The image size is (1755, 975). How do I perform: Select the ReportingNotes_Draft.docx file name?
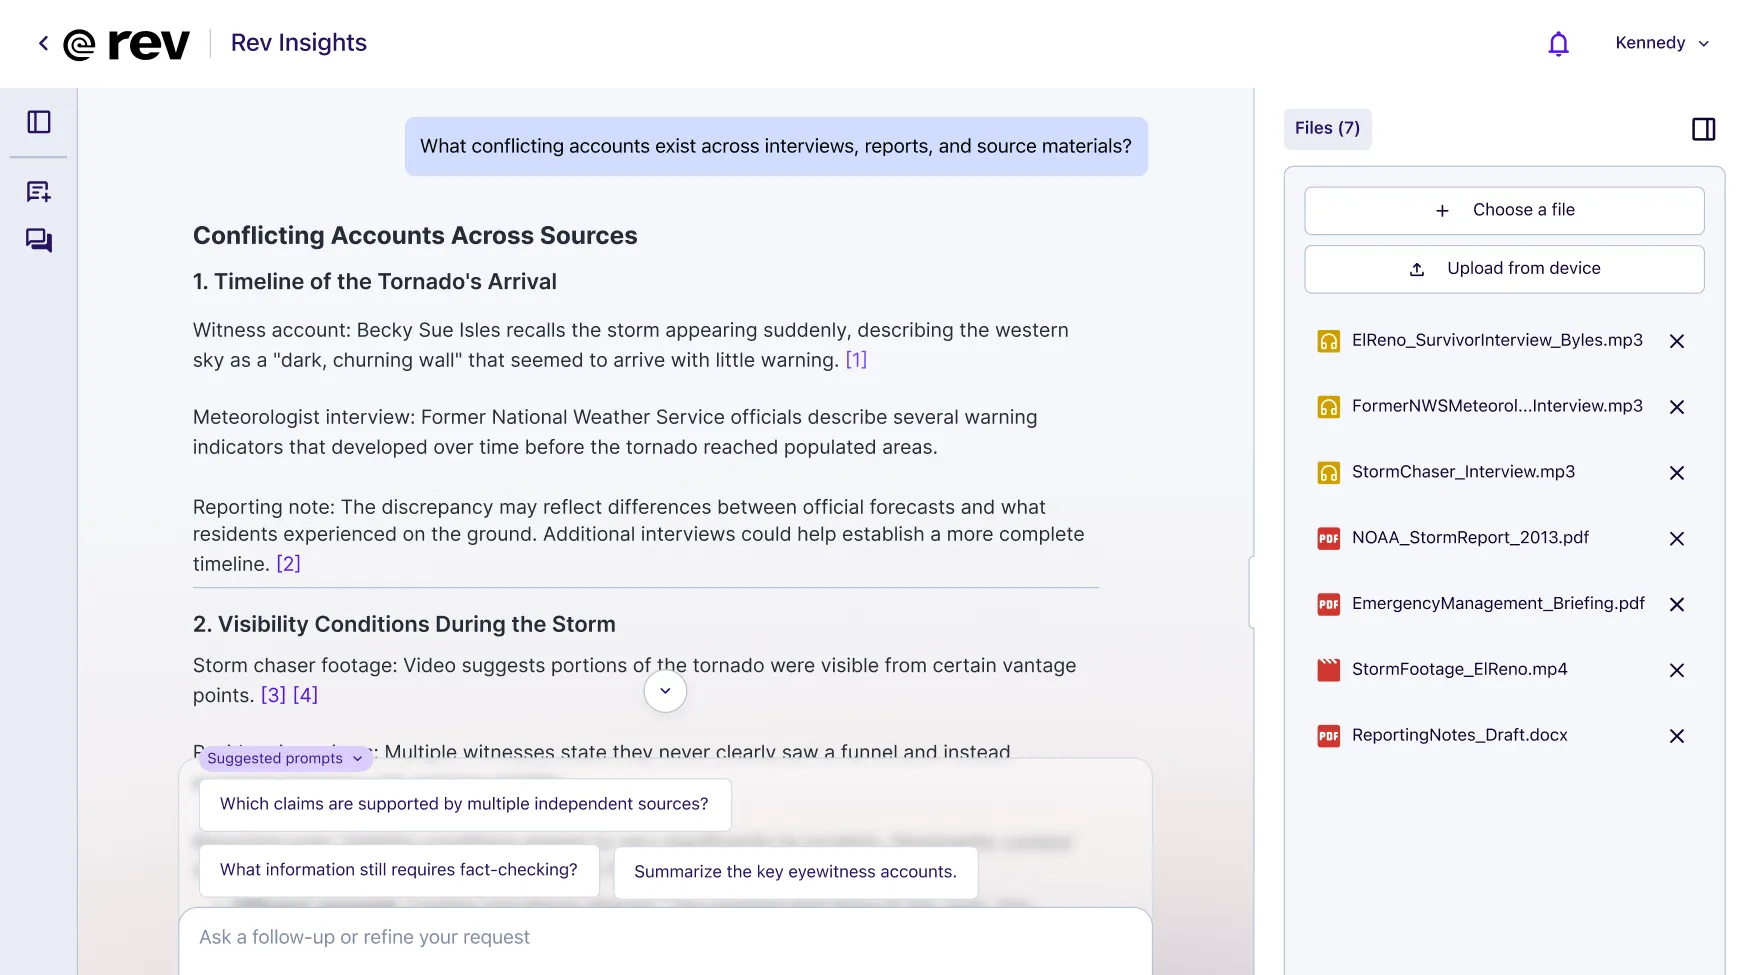click(1459, 736)
